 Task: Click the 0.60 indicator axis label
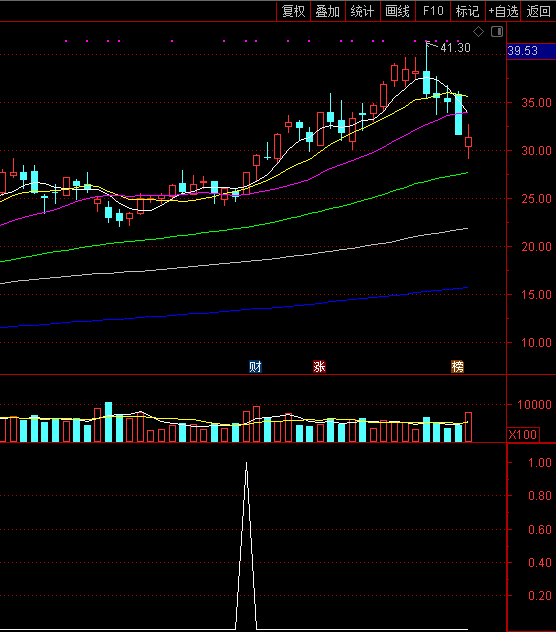point(540,529)
